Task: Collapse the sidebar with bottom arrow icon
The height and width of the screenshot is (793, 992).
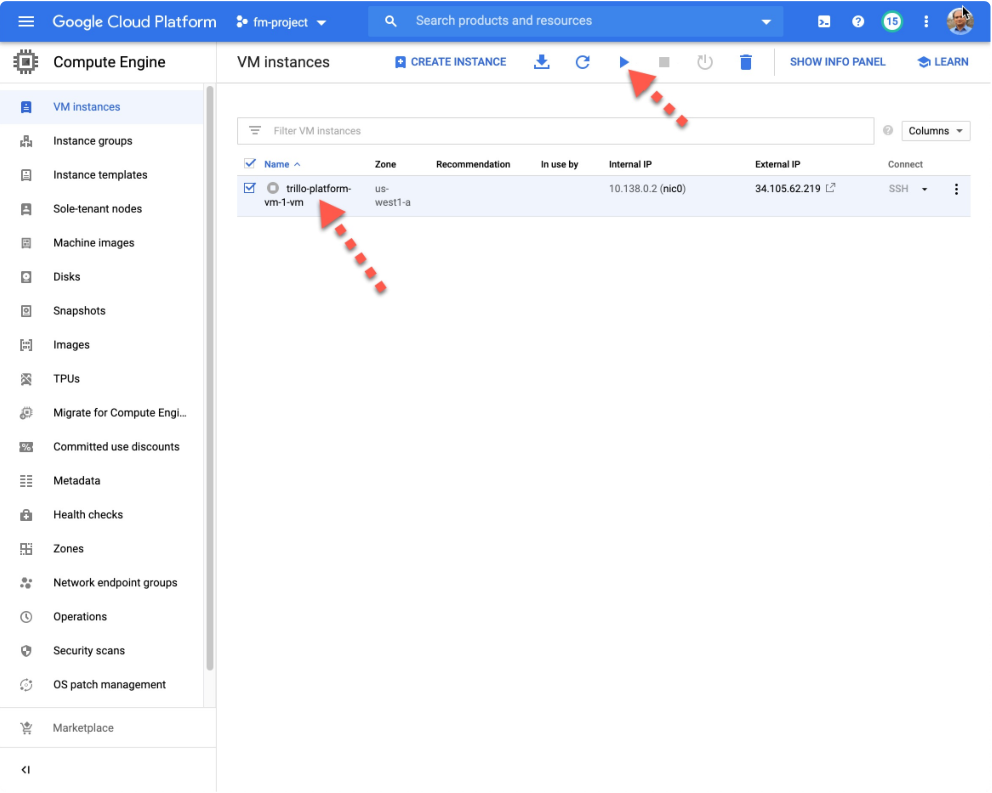Action: pos(25,770)
